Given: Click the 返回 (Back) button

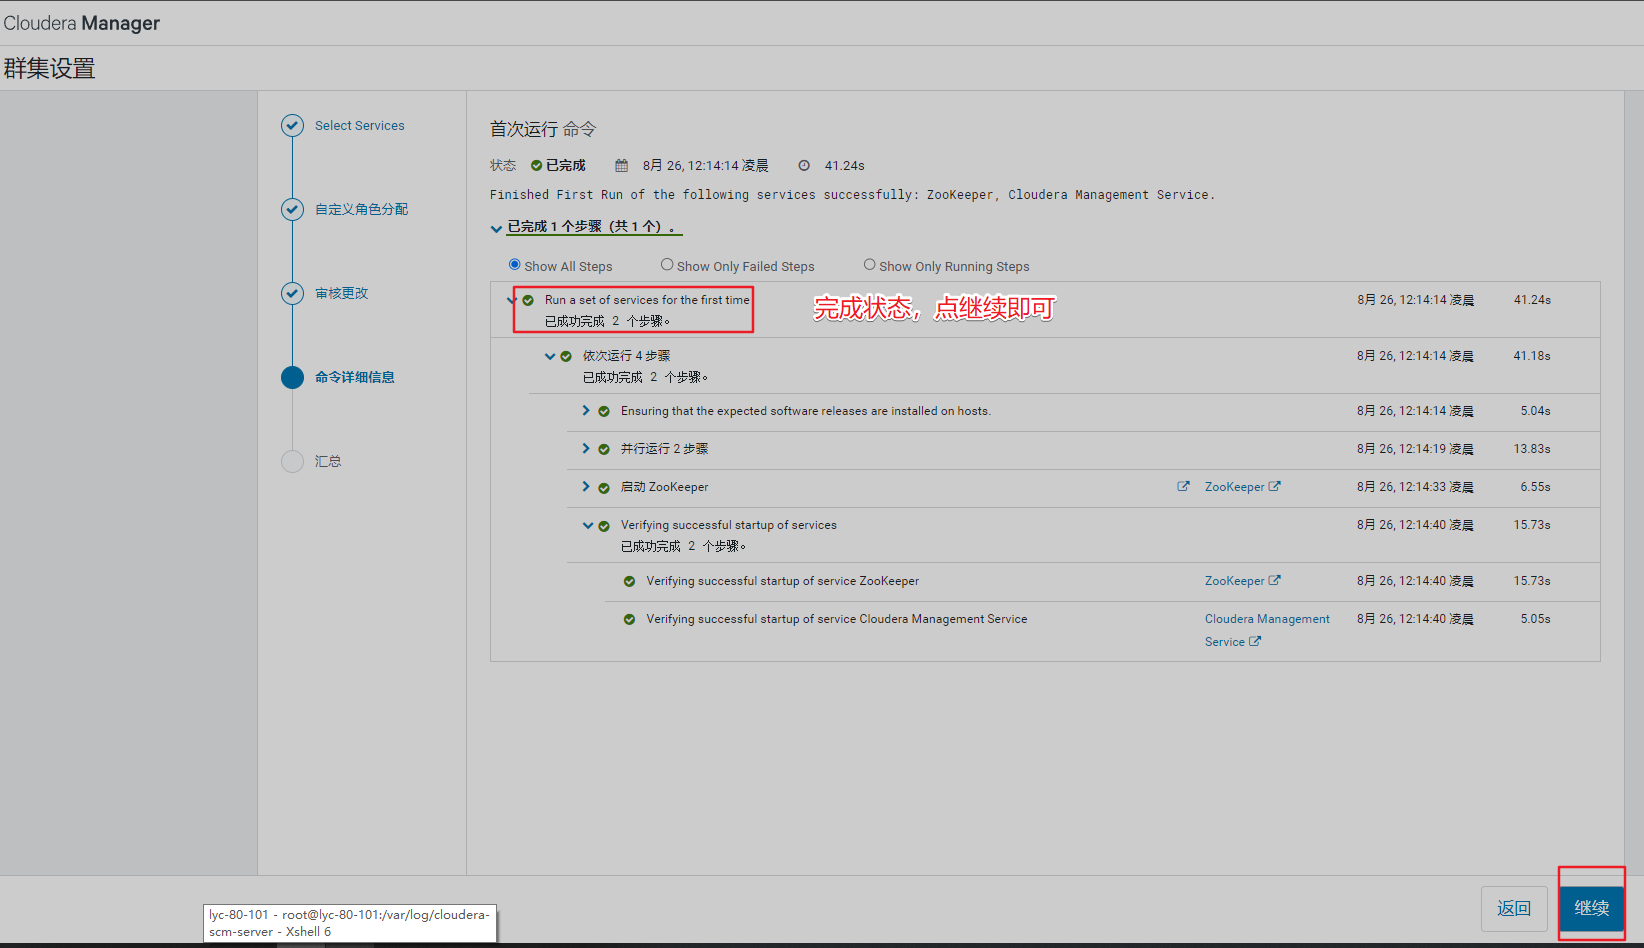Looking at the screenshot, I should click(x=1514, y=908).
